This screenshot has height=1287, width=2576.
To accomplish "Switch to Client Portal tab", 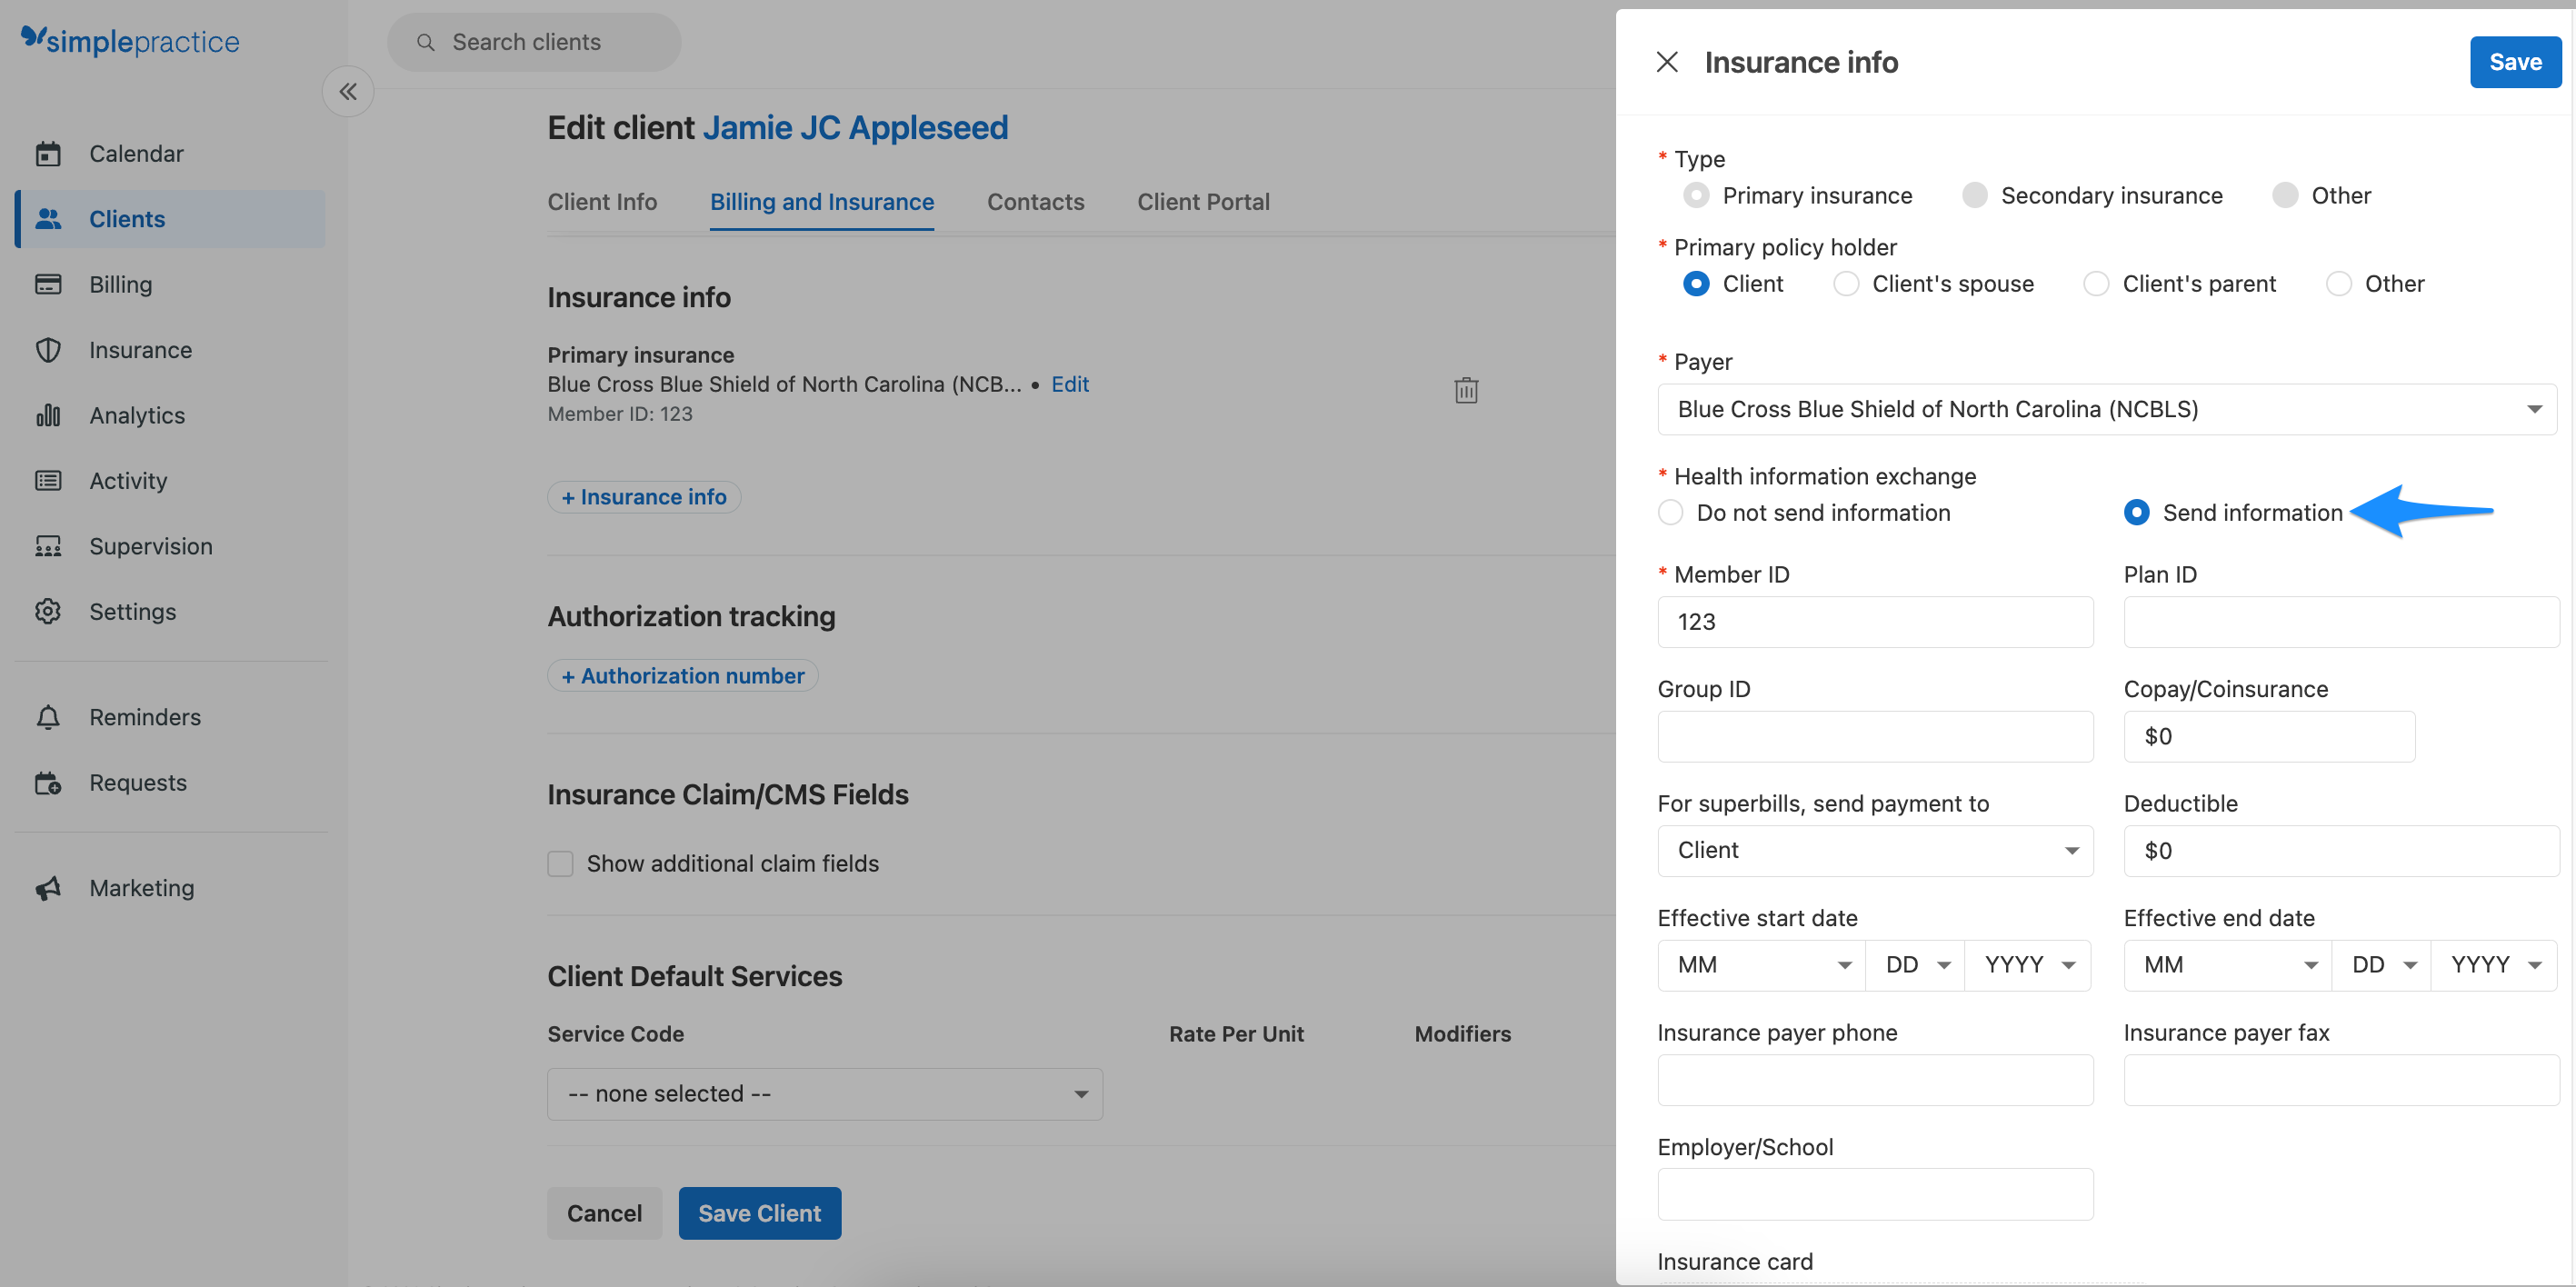I will pyautogui.click(x=1203, y=202).
